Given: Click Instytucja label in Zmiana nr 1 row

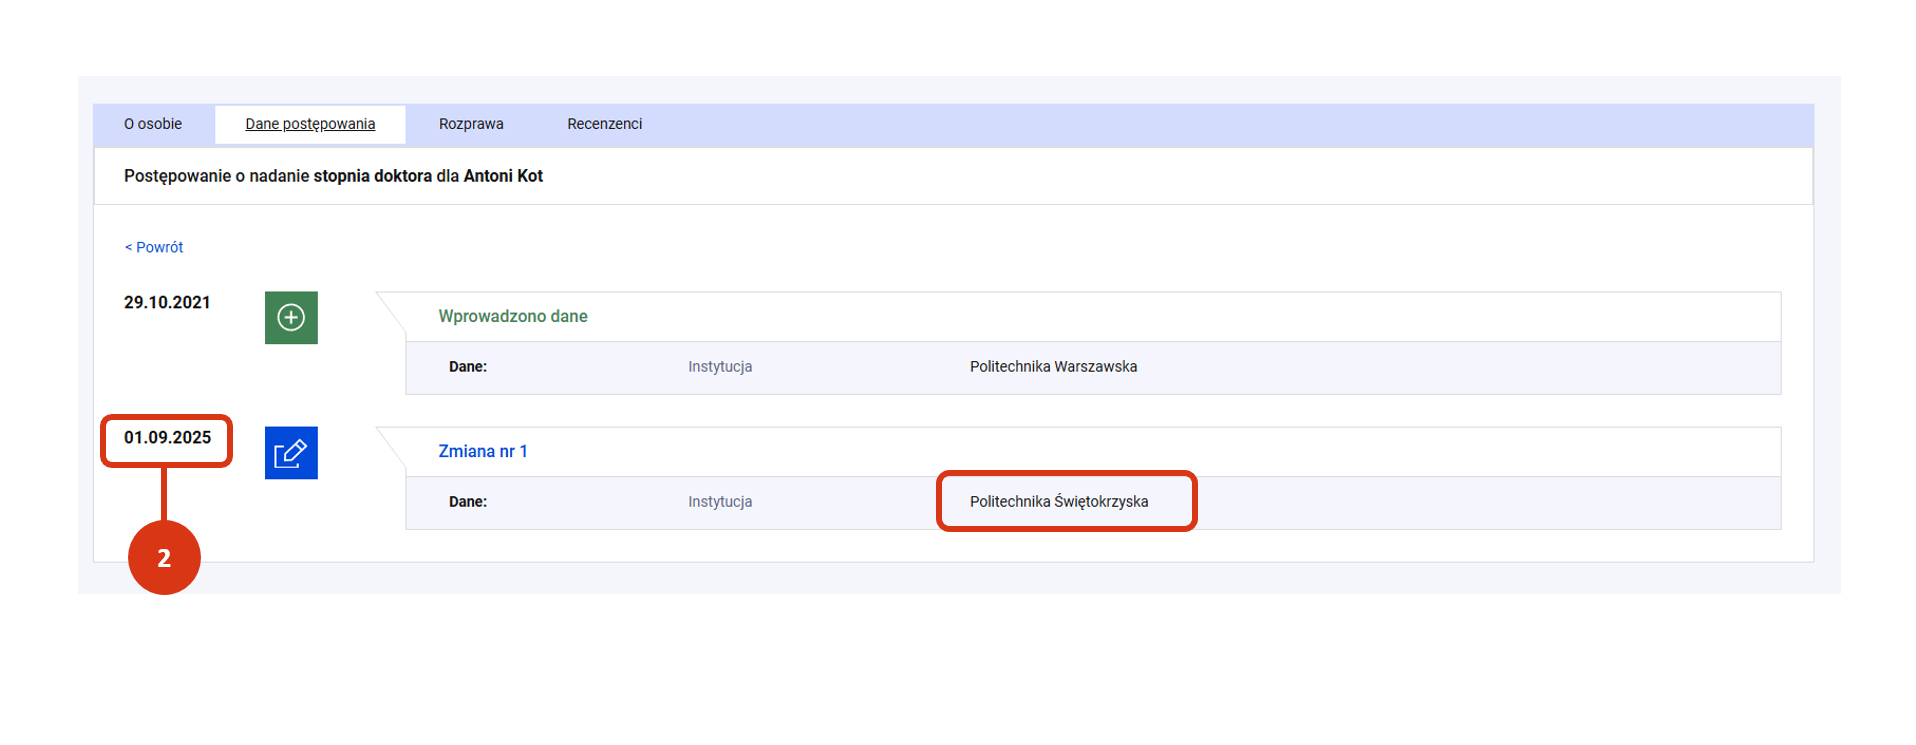Looking at the screenshot, I should point(719,502).
